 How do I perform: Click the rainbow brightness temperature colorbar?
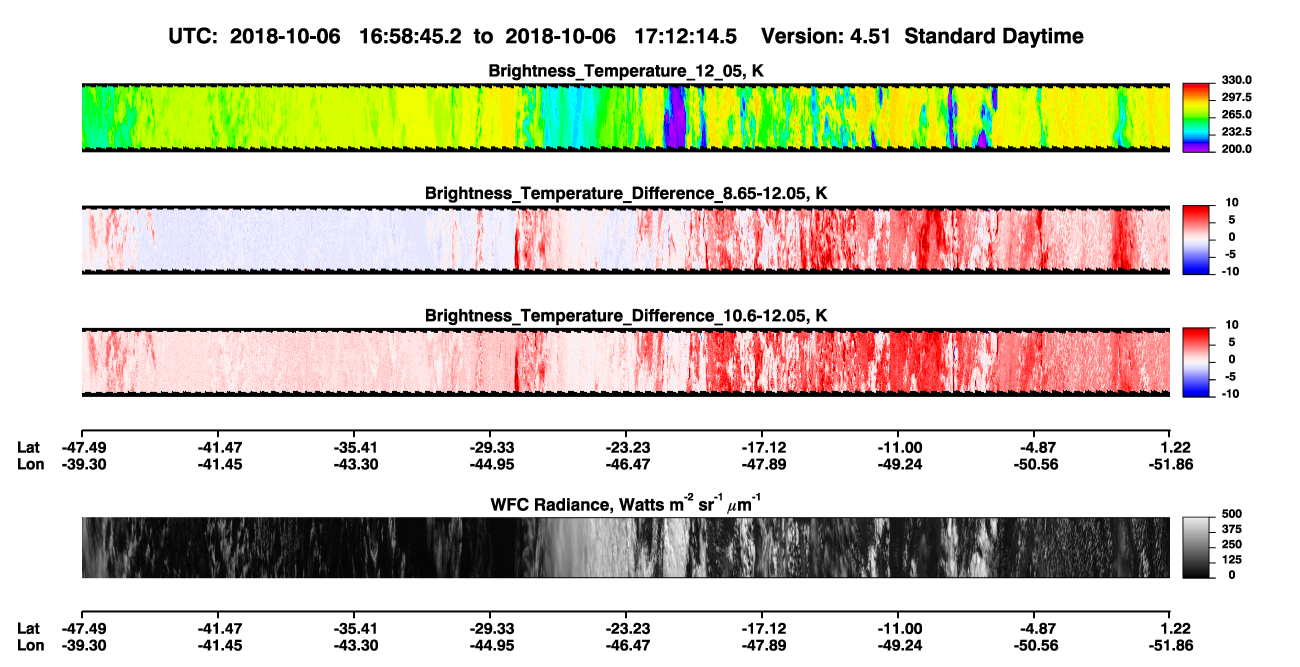tap(1195, 118)
